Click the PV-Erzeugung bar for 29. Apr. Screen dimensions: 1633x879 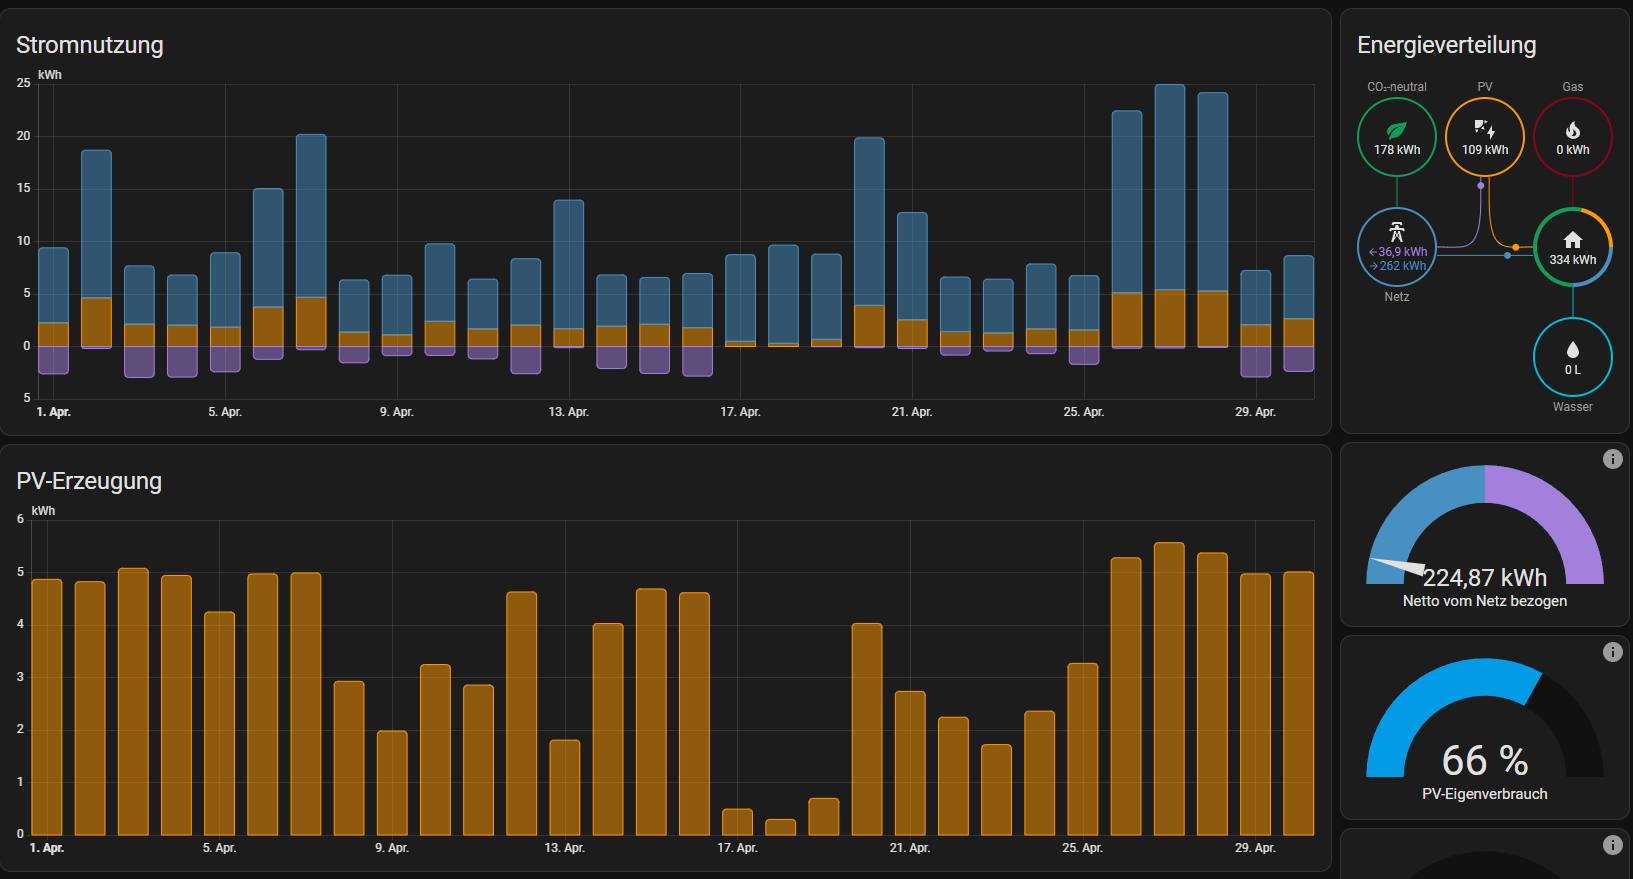[1256, 704]
